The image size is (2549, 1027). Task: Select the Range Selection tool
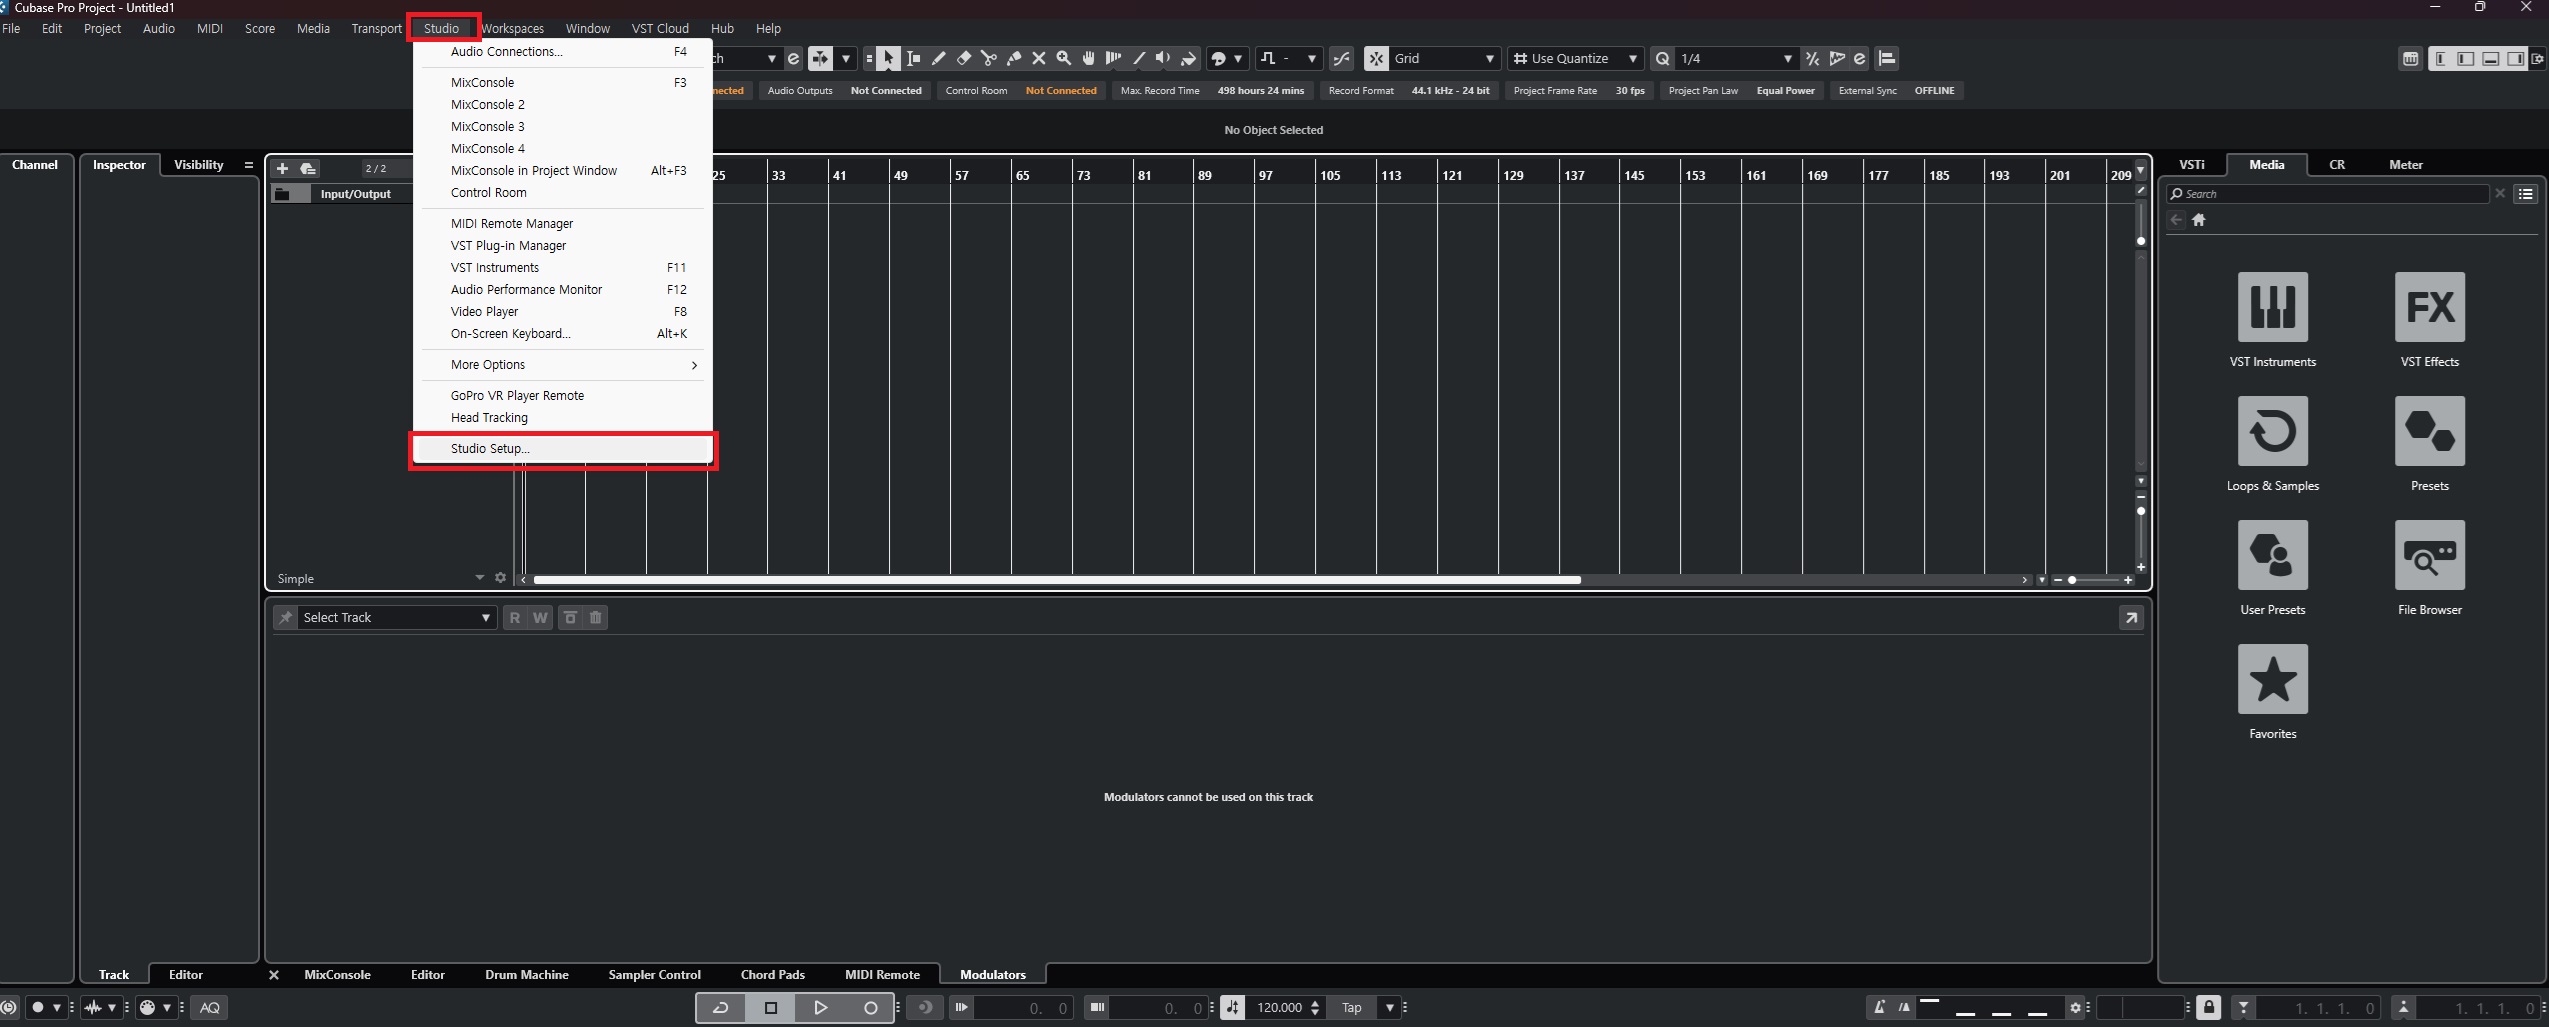point(913,58)
